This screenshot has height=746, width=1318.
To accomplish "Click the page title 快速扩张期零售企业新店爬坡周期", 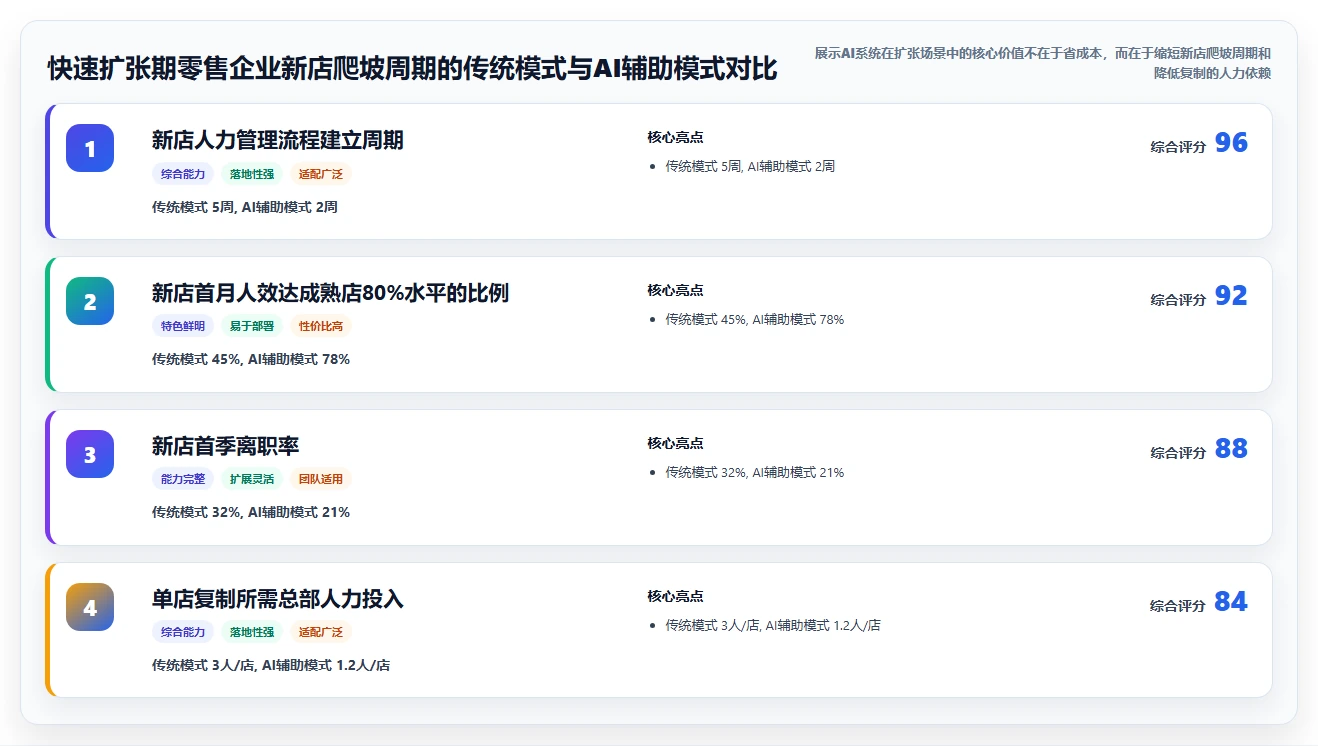I will [412, 69].
